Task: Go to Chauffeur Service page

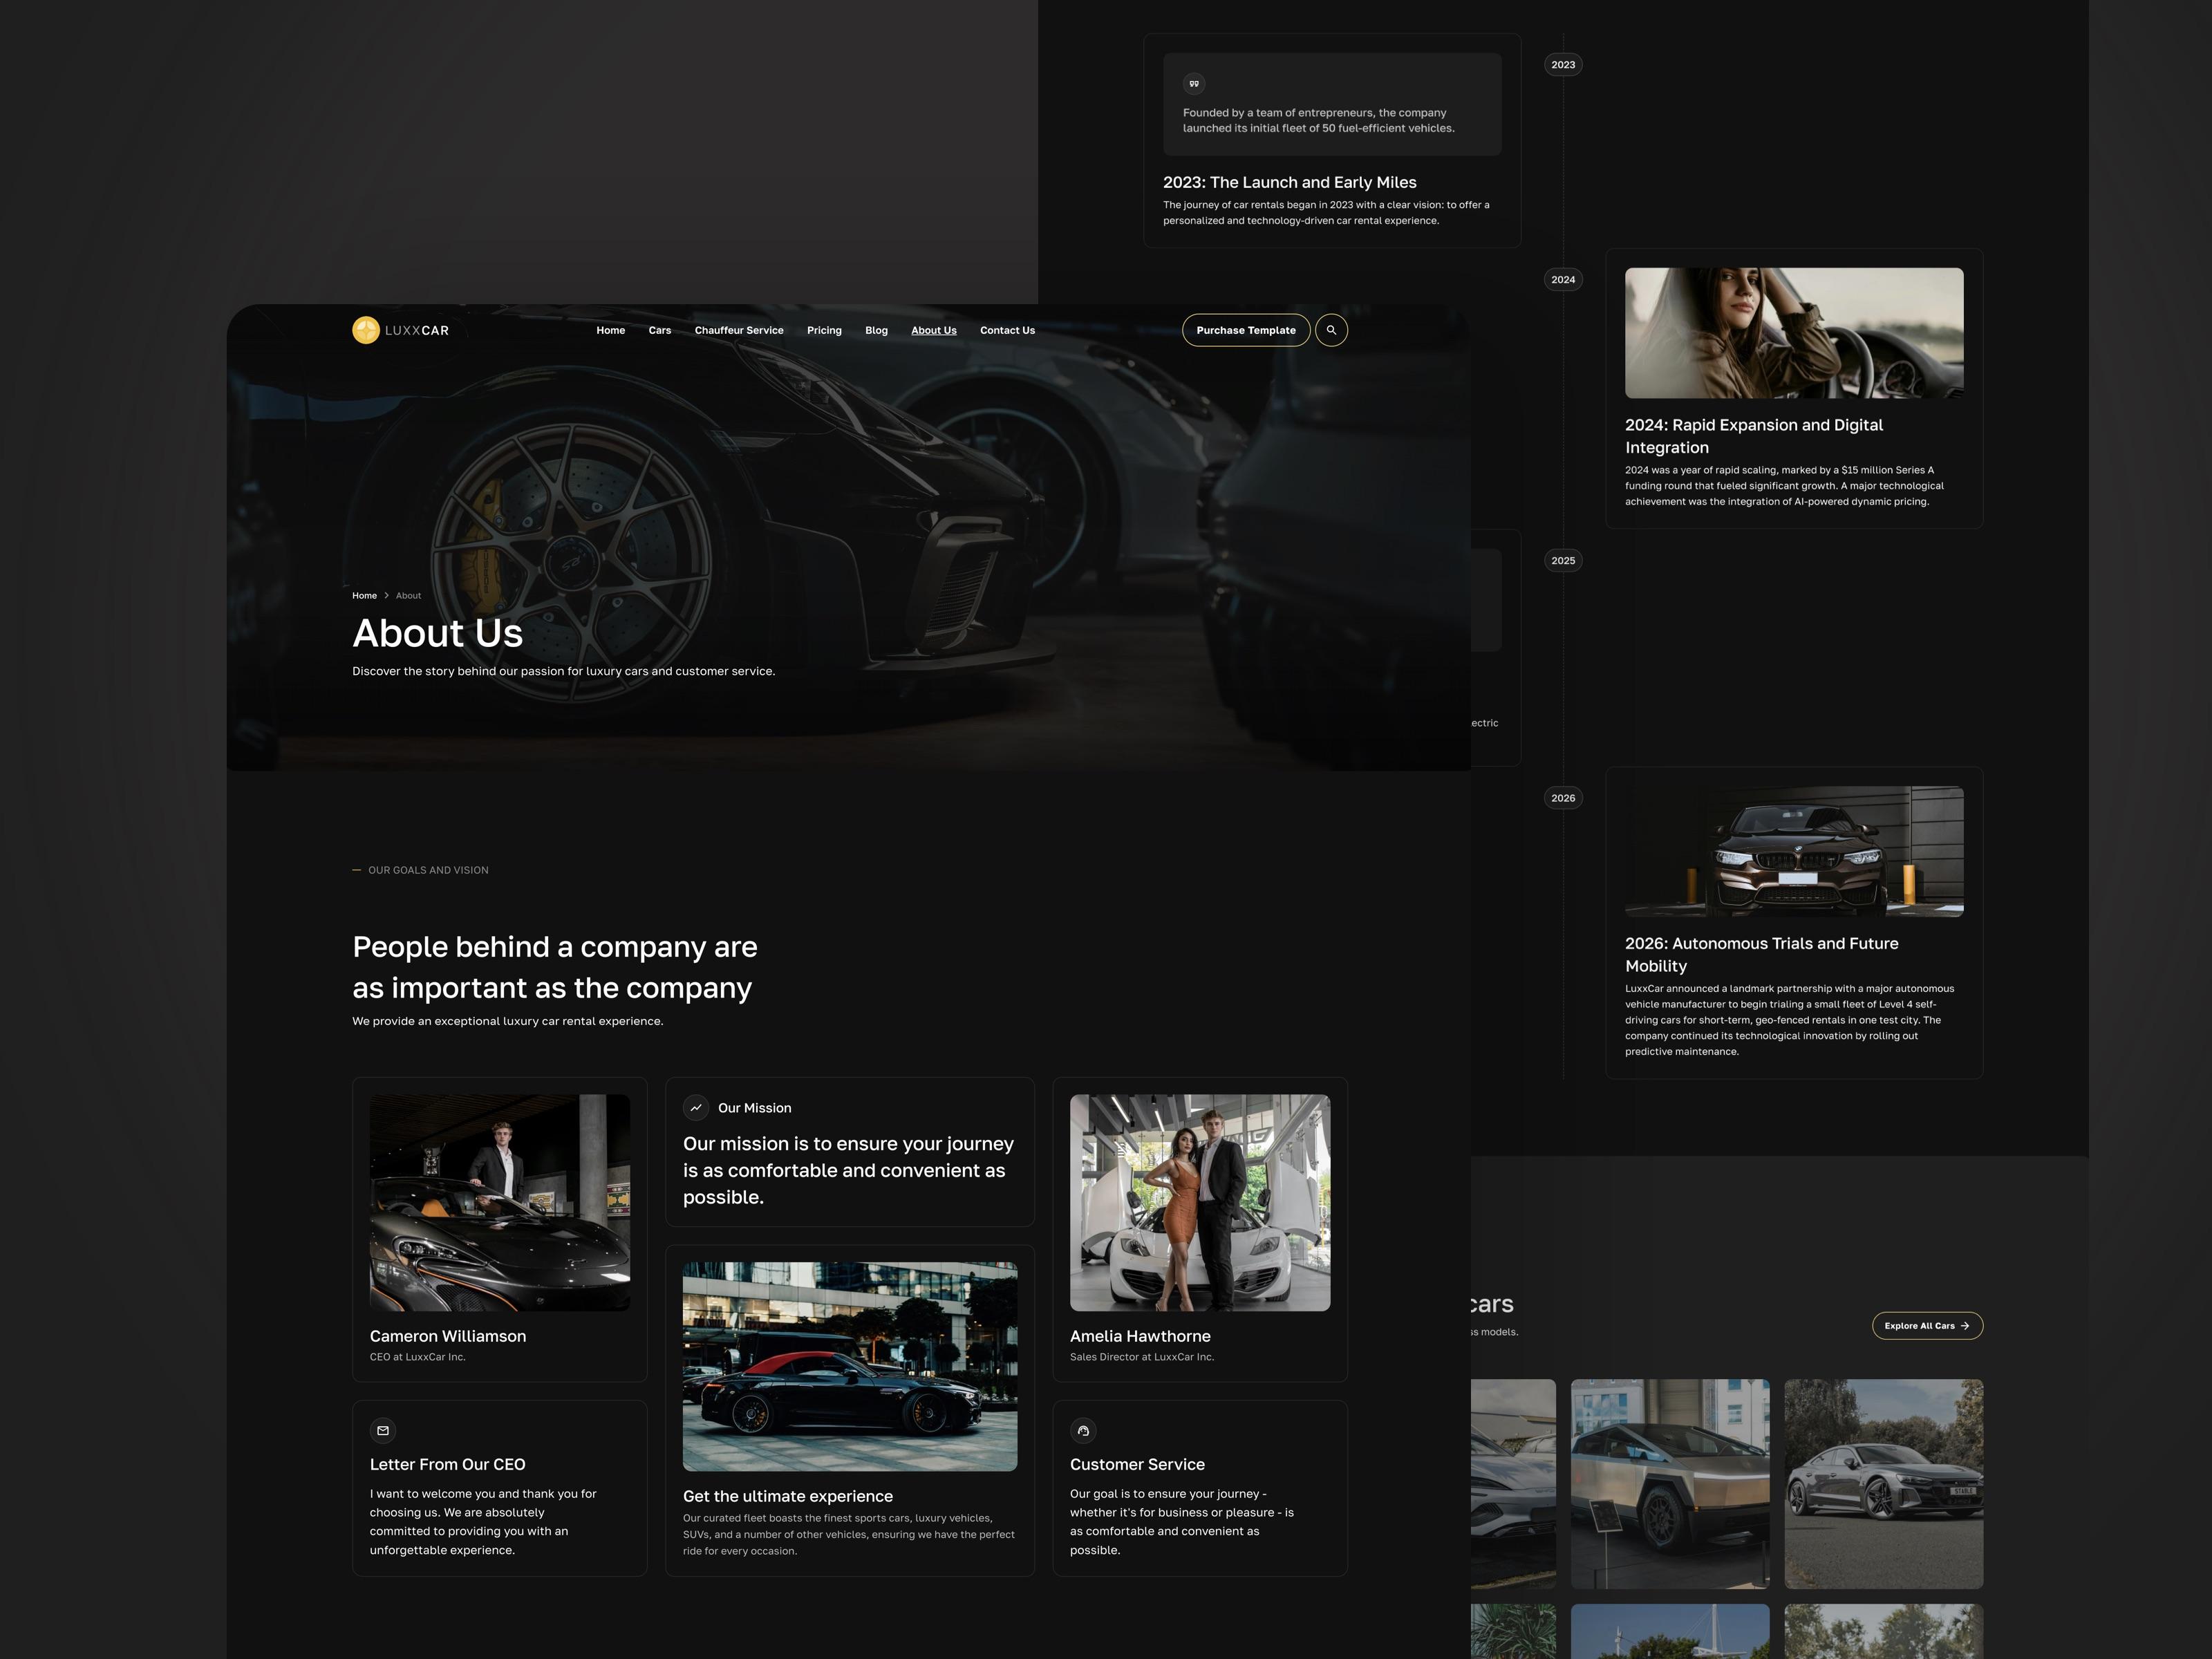Action: tap(739, 330)
